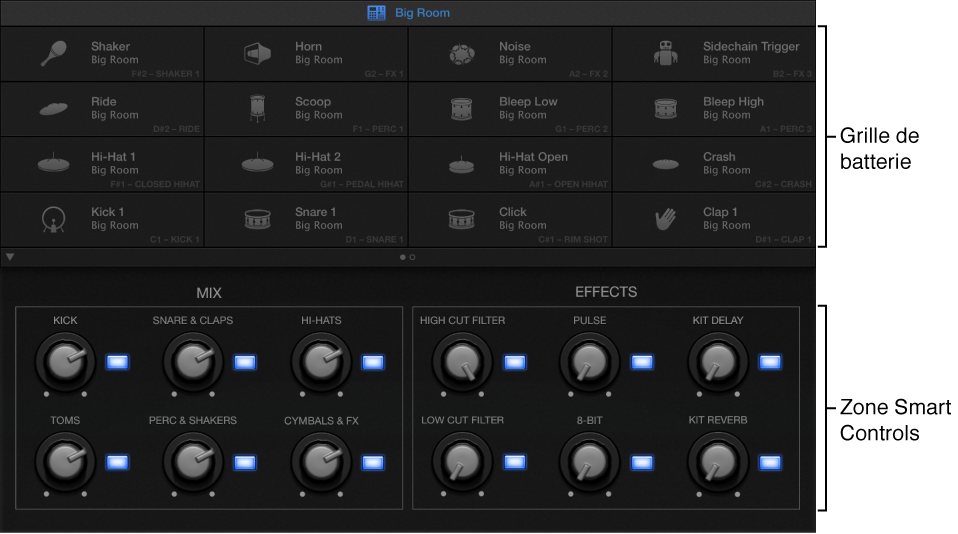
Task: Click the "Clap 1" pad name
Action: point(720,212)
